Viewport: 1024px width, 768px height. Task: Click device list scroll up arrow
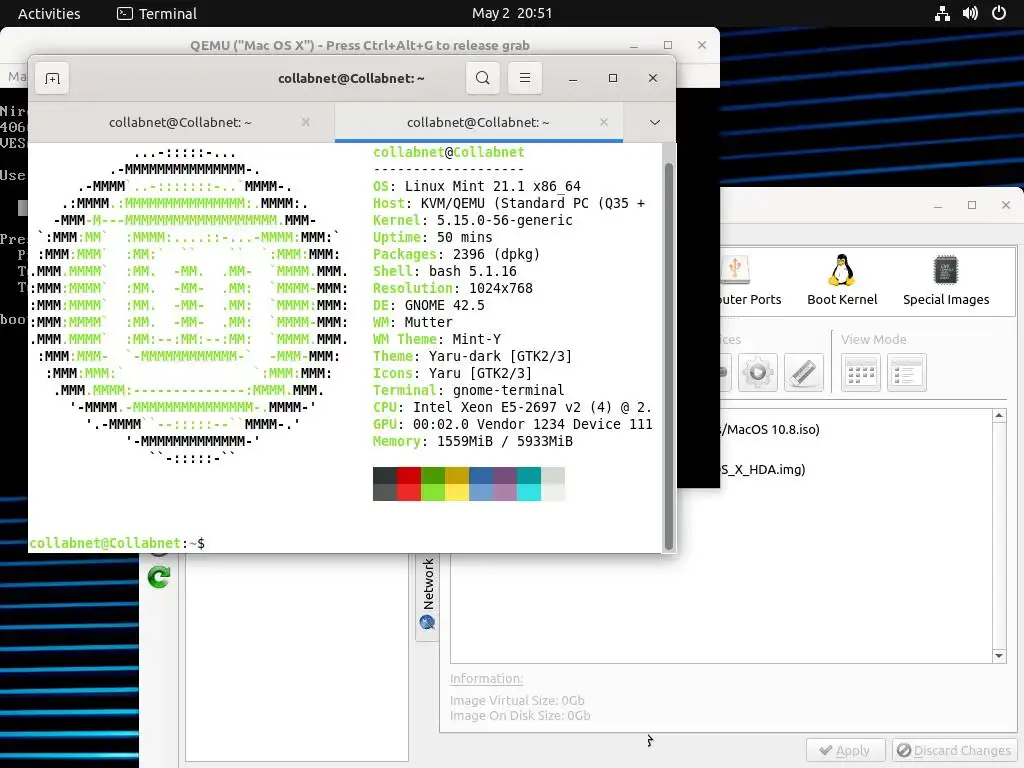999,415
